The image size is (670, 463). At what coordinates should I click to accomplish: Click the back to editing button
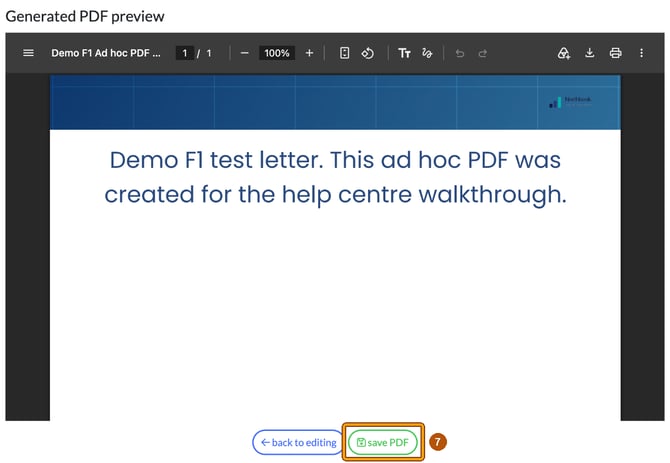[298, 442]
